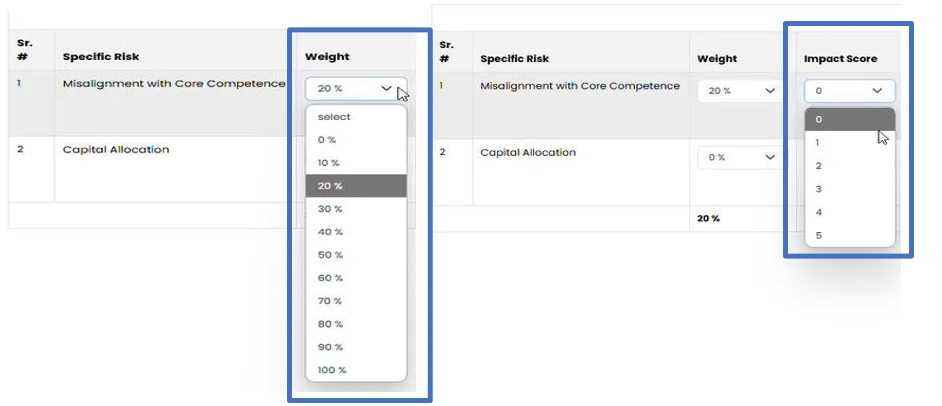Collapse the Impact Score dropdown showing 0
942x406 pixels.
coord(849,91)
